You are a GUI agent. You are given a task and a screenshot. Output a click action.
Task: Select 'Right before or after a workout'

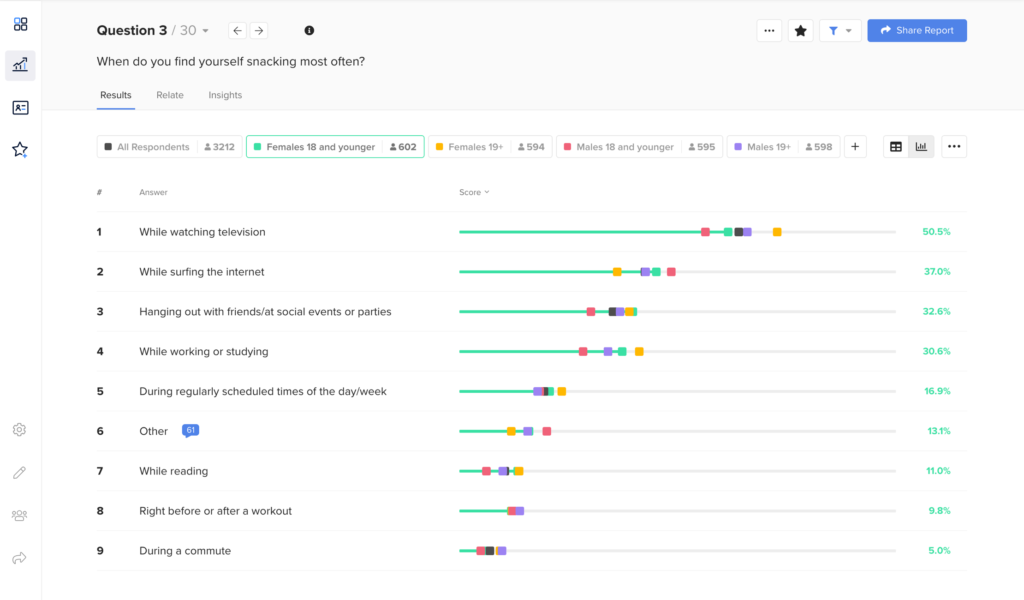[216, 511]
